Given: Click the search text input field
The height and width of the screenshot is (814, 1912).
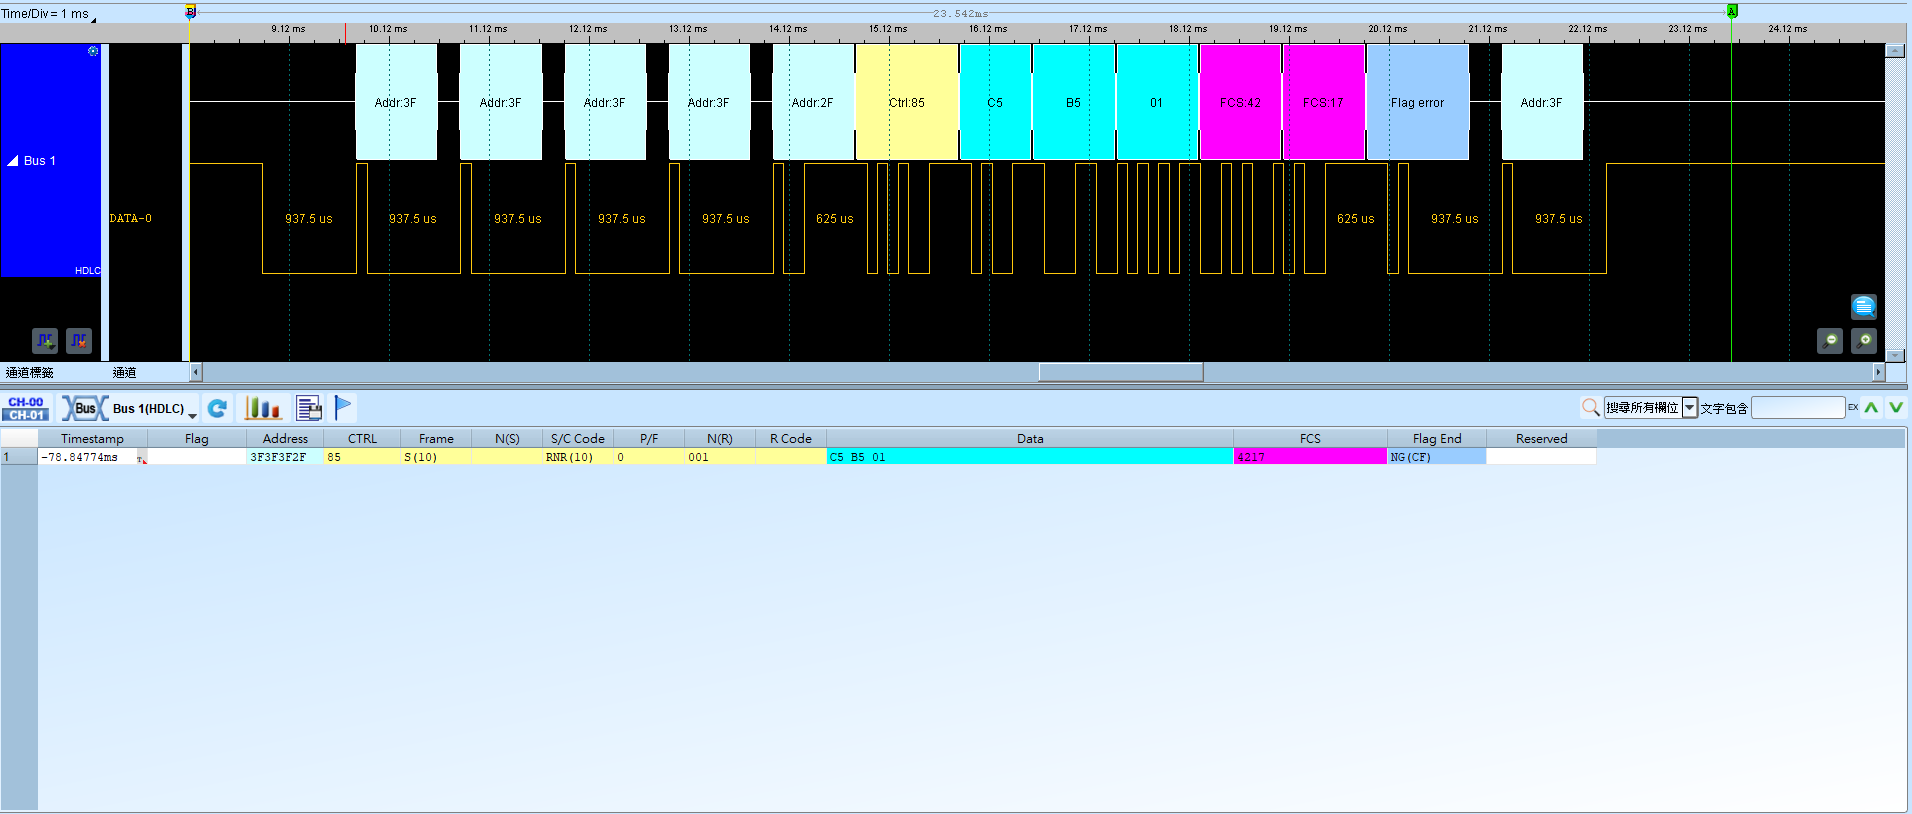Looking at the screenshot, I should coord(1798,408).
